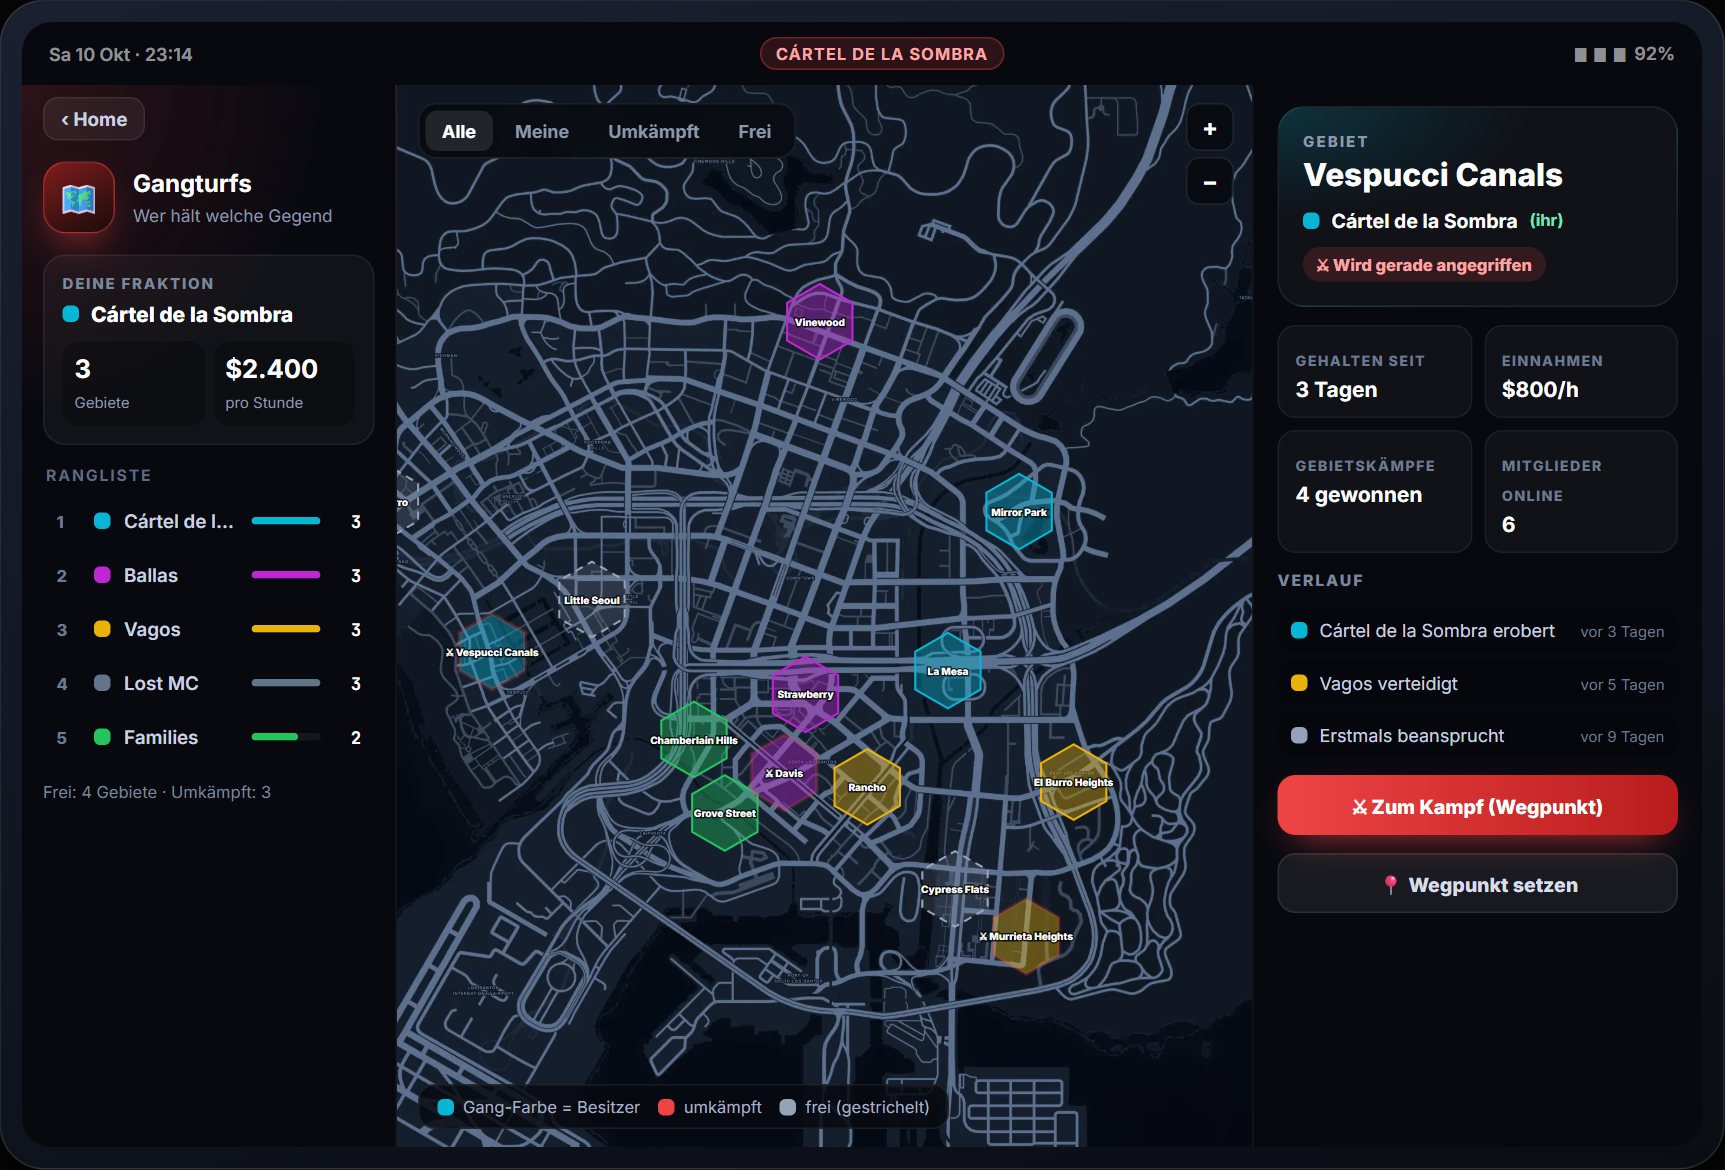The image size is (1725, 1170).
Task: Click the Erstmals beansprucht history entry
Action: (x=1477, y=736)
